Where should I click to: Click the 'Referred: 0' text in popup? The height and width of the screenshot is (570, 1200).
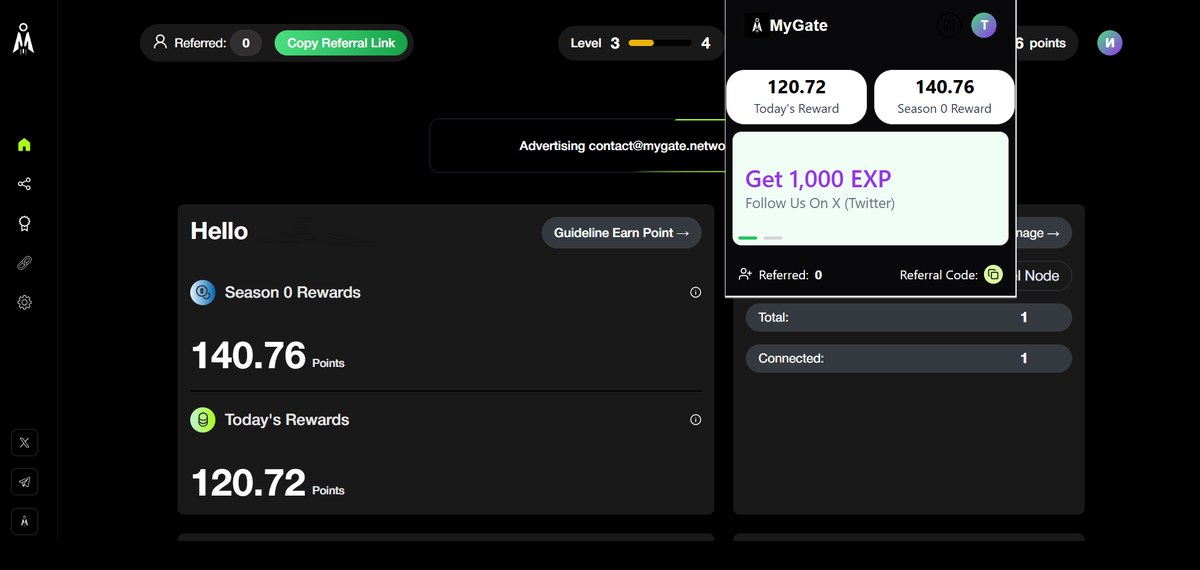(790, 275)
